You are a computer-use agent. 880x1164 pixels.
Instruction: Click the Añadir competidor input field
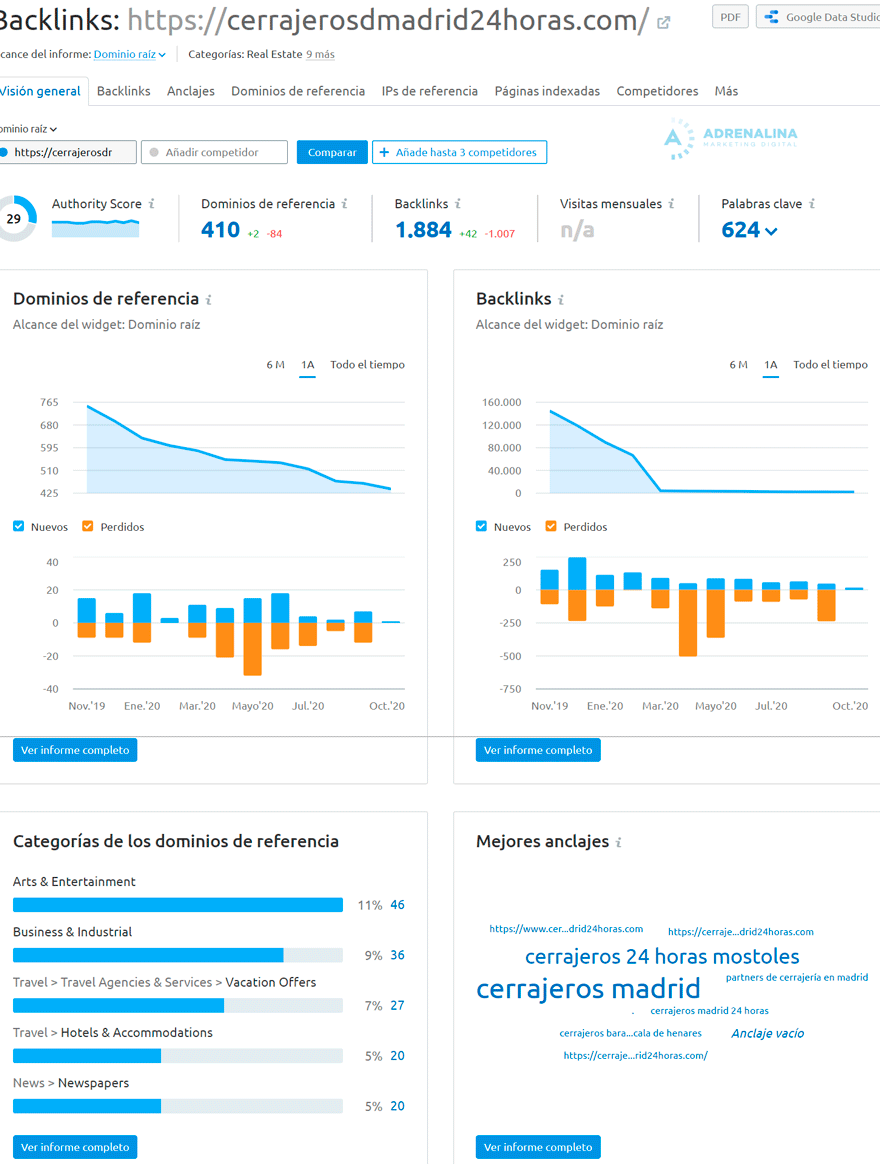tap(213, 151)
